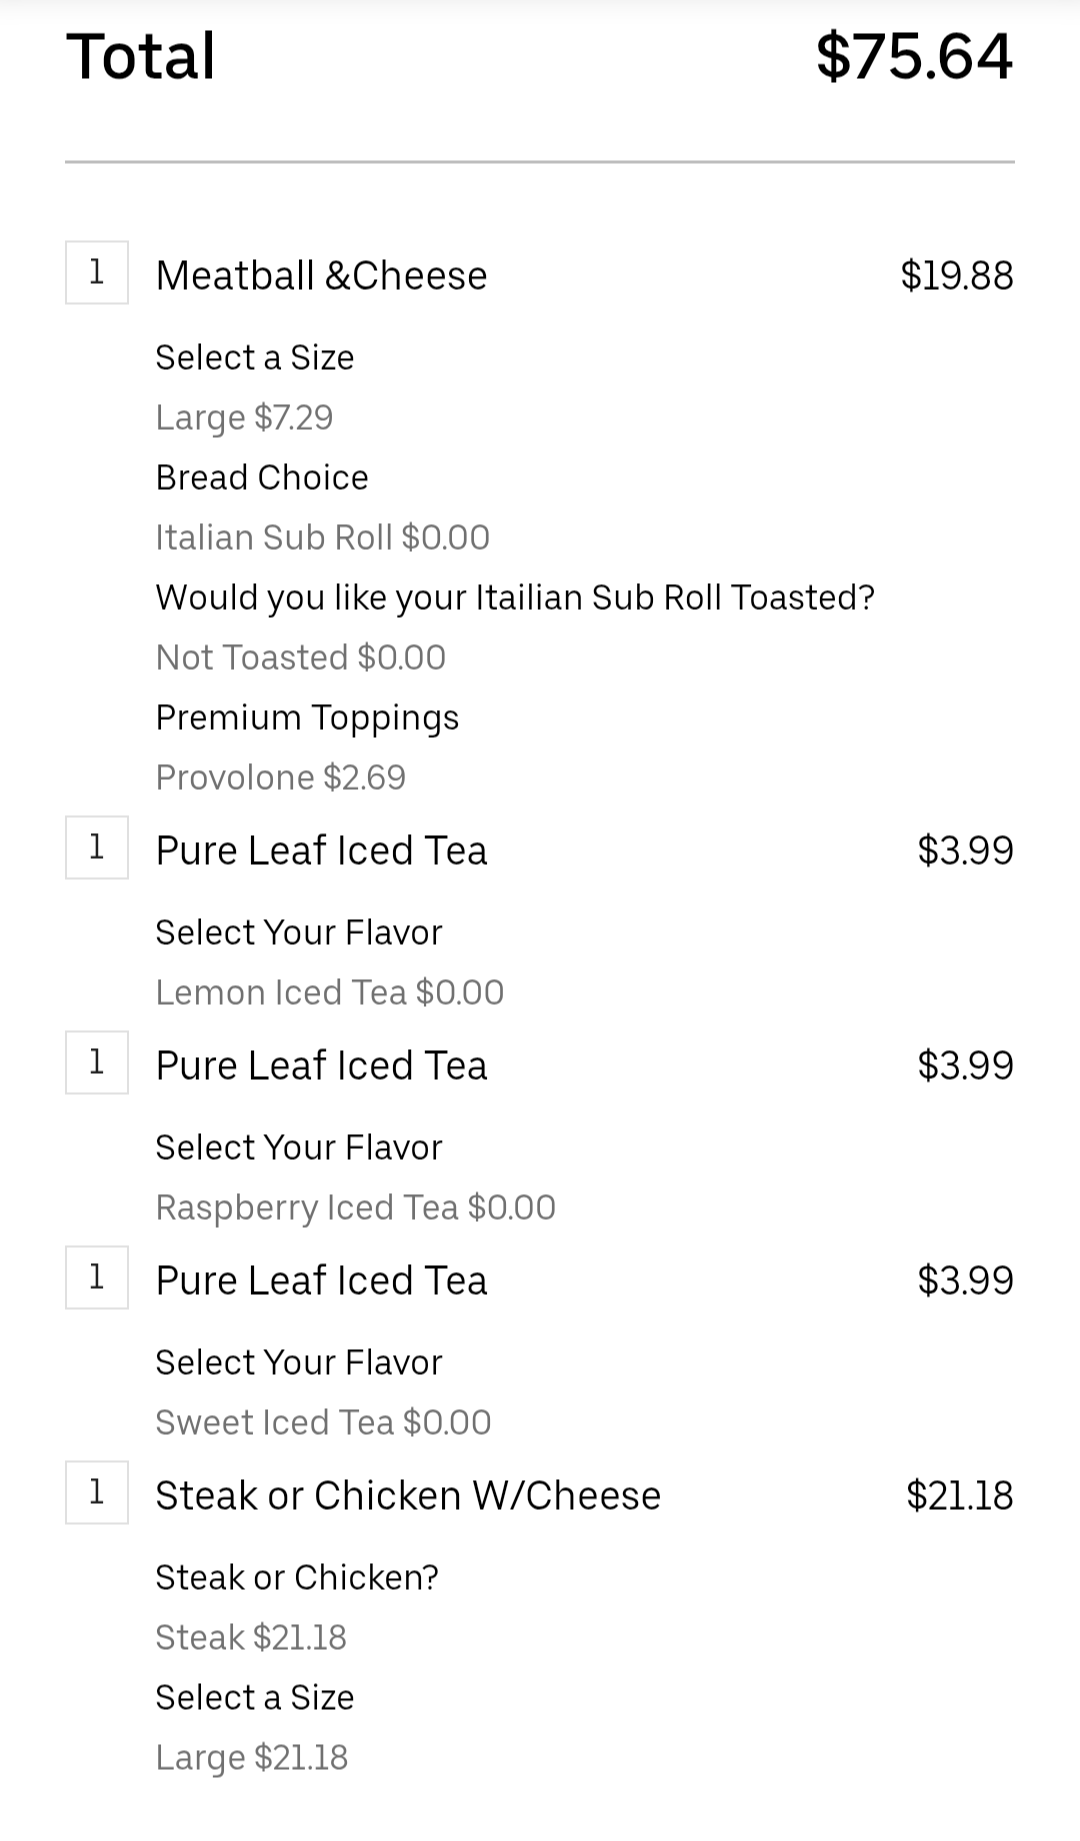
Task: Click the quantity box beside Steak or Chicken W/Cheese
Action: (x=97, y=1492)
